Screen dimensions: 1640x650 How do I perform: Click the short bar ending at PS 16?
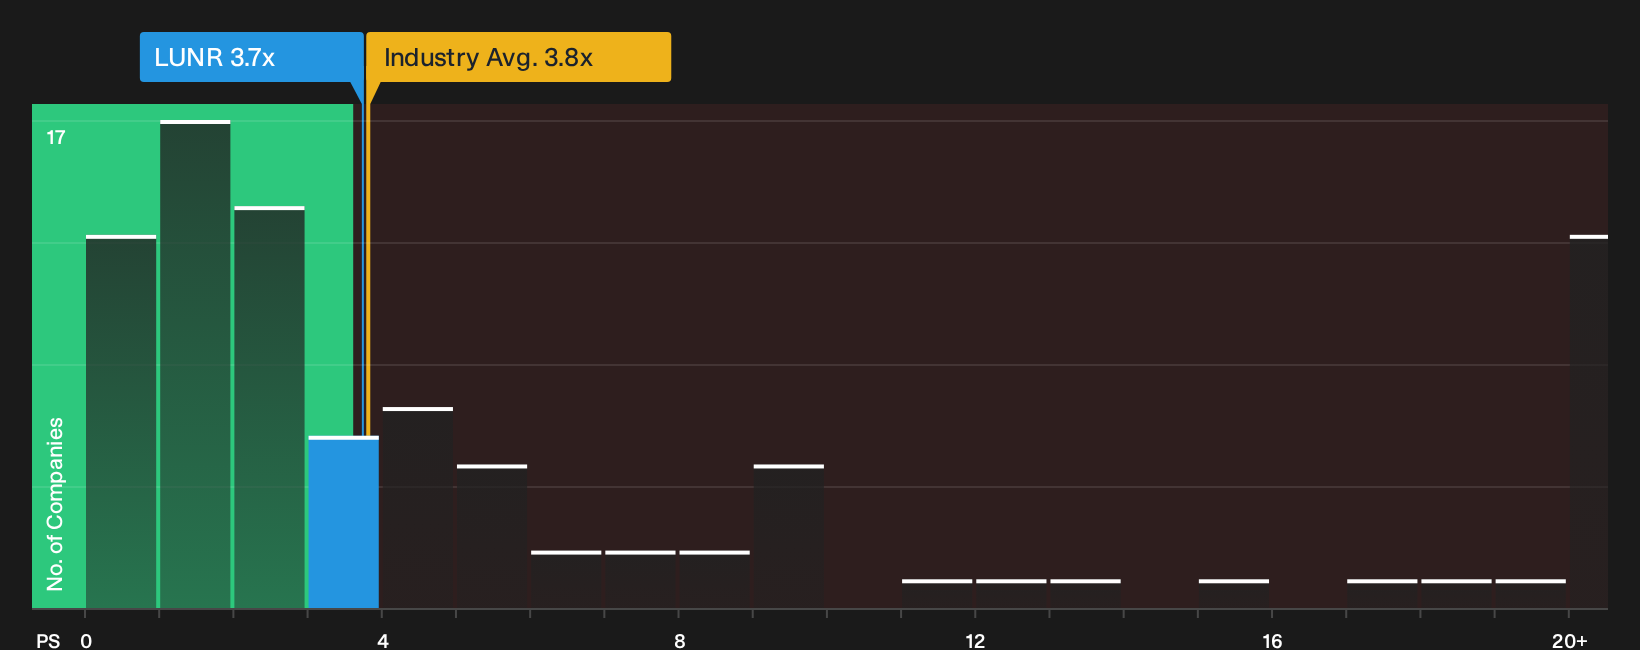coord(1234,594)
